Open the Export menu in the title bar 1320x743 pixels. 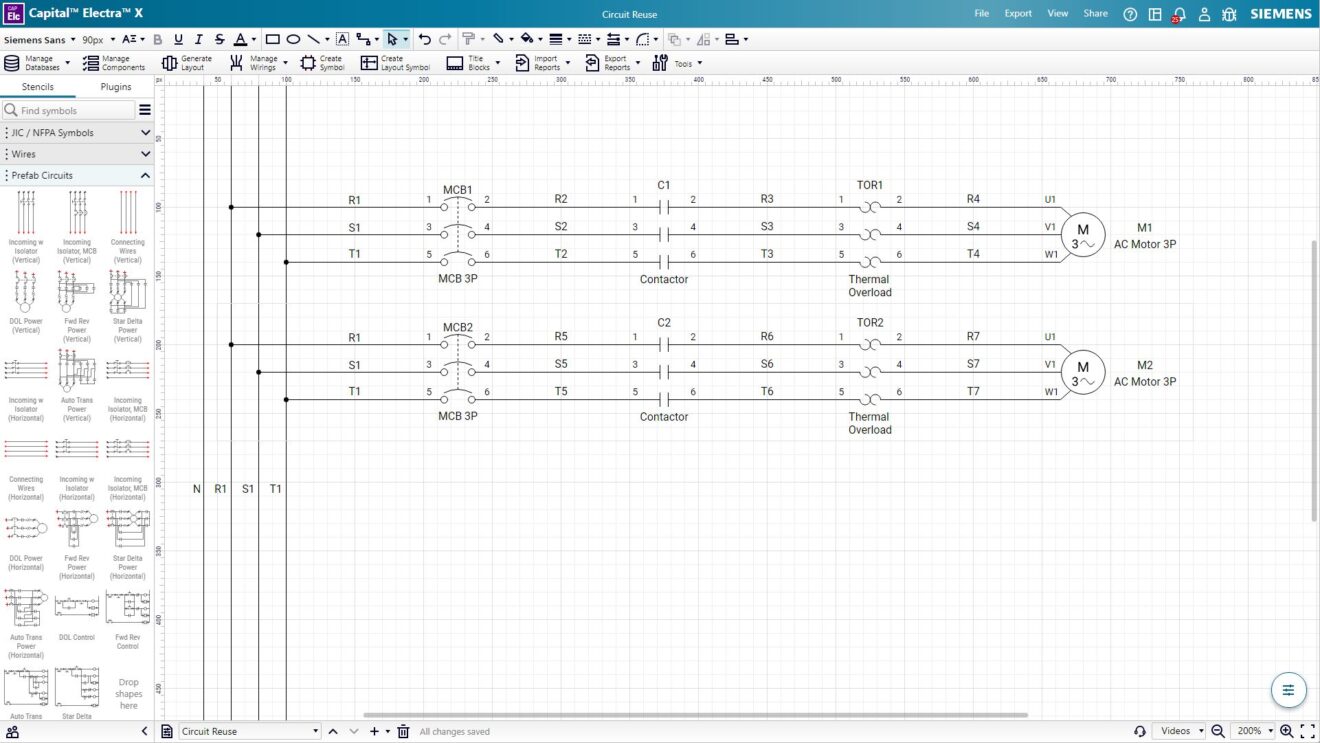[1017, 13]
